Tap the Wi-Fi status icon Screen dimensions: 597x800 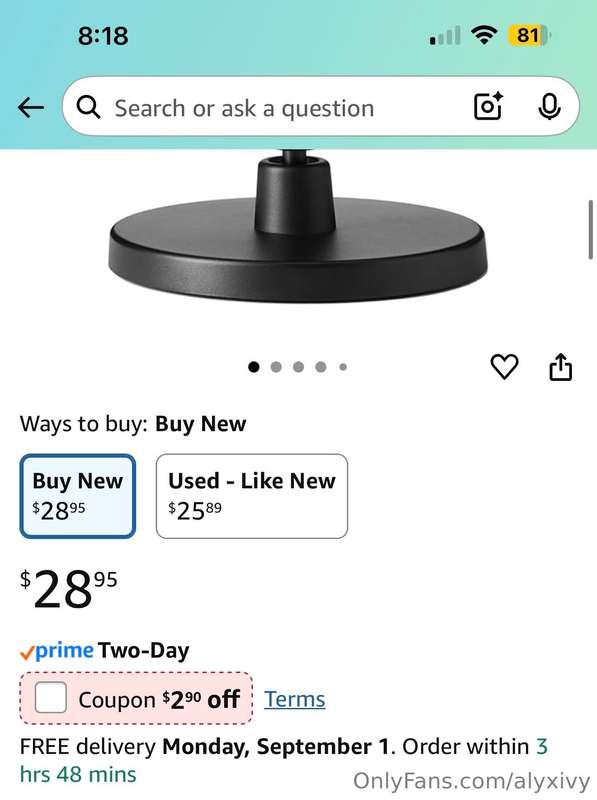point(484,35)
